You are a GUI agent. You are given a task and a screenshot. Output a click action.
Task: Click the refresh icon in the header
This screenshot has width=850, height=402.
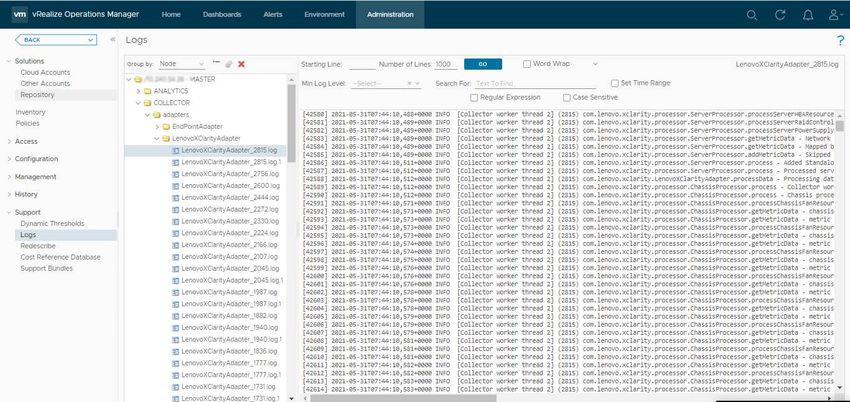[780, 15]
